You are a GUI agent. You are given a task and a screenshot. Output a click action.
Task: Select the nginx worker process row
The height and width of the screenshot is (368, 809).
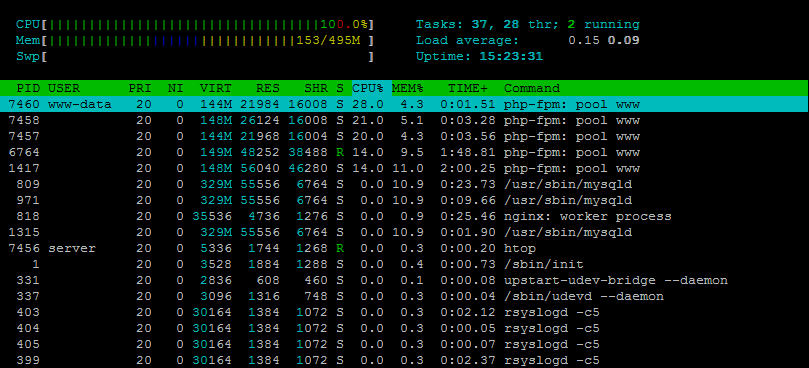coord(404,216)
